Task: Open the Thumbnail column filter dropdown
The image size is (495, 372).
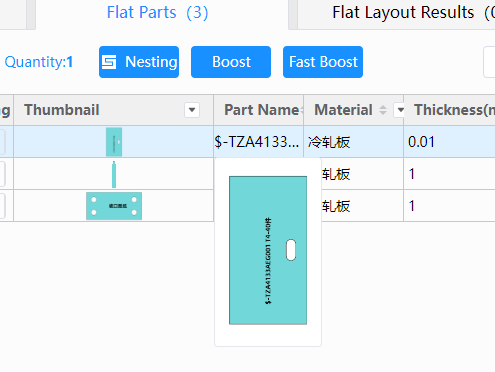Action: pyautogui.click(x=192, y=110)
